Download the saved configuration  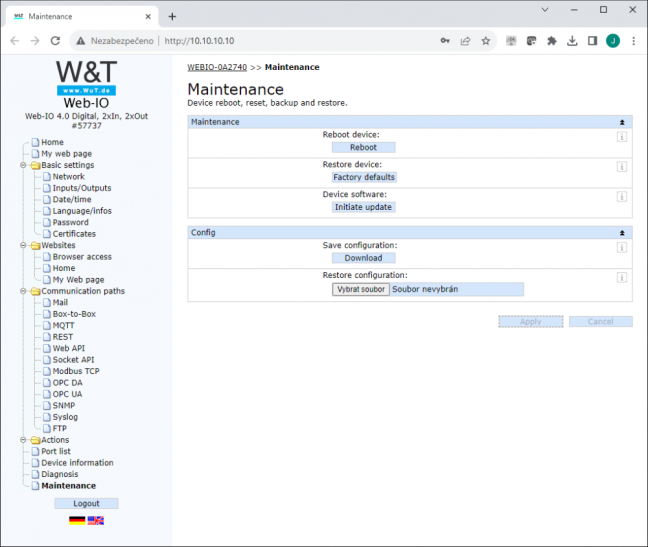pyautogui.click(x=363, y=258)
